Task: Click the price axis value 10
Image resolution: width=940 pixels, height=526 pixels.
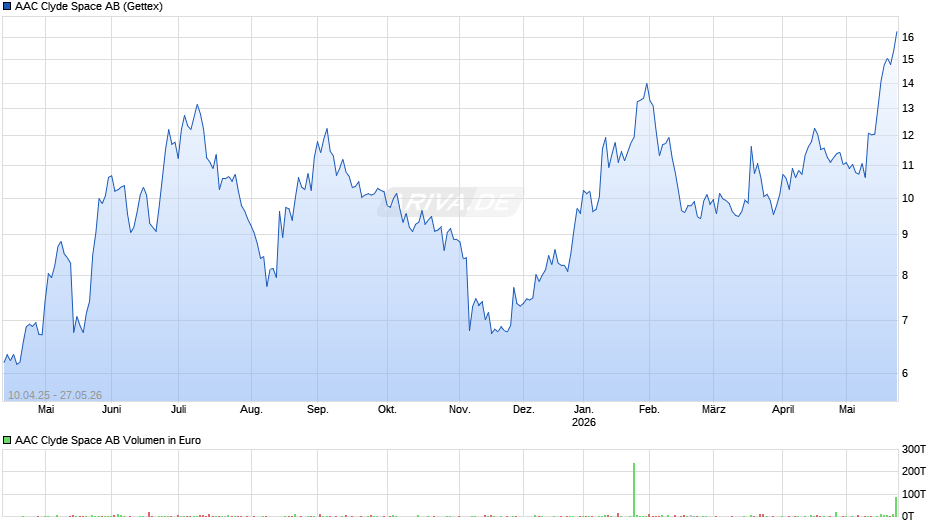Action: click(x=908, y=199)
